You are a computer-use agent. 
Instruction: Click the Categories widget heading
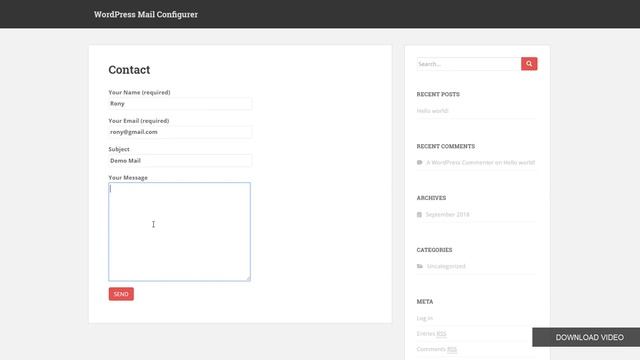(434, 250)
